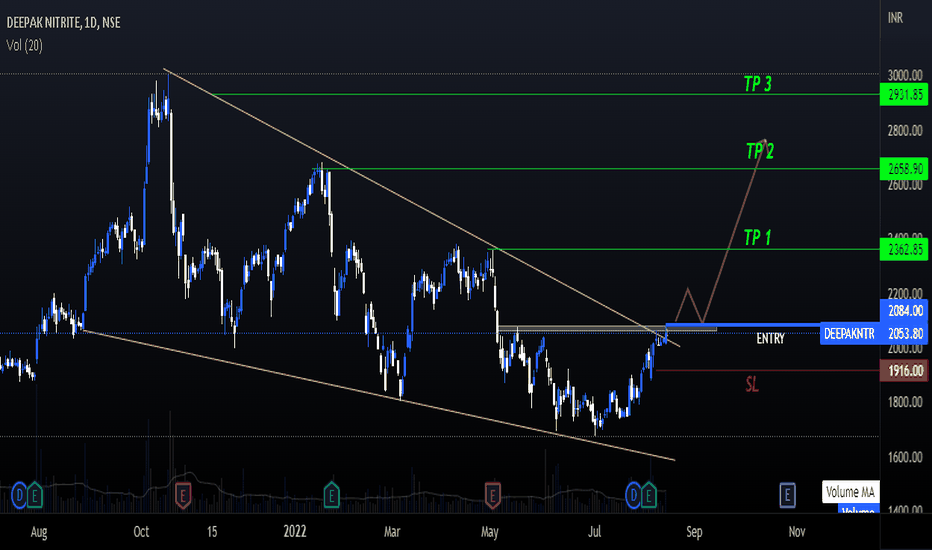Click the 2658.90 green price label
The height and width of the screenshot is (550, 932).
pyautogui.click(x=903, y=169)
